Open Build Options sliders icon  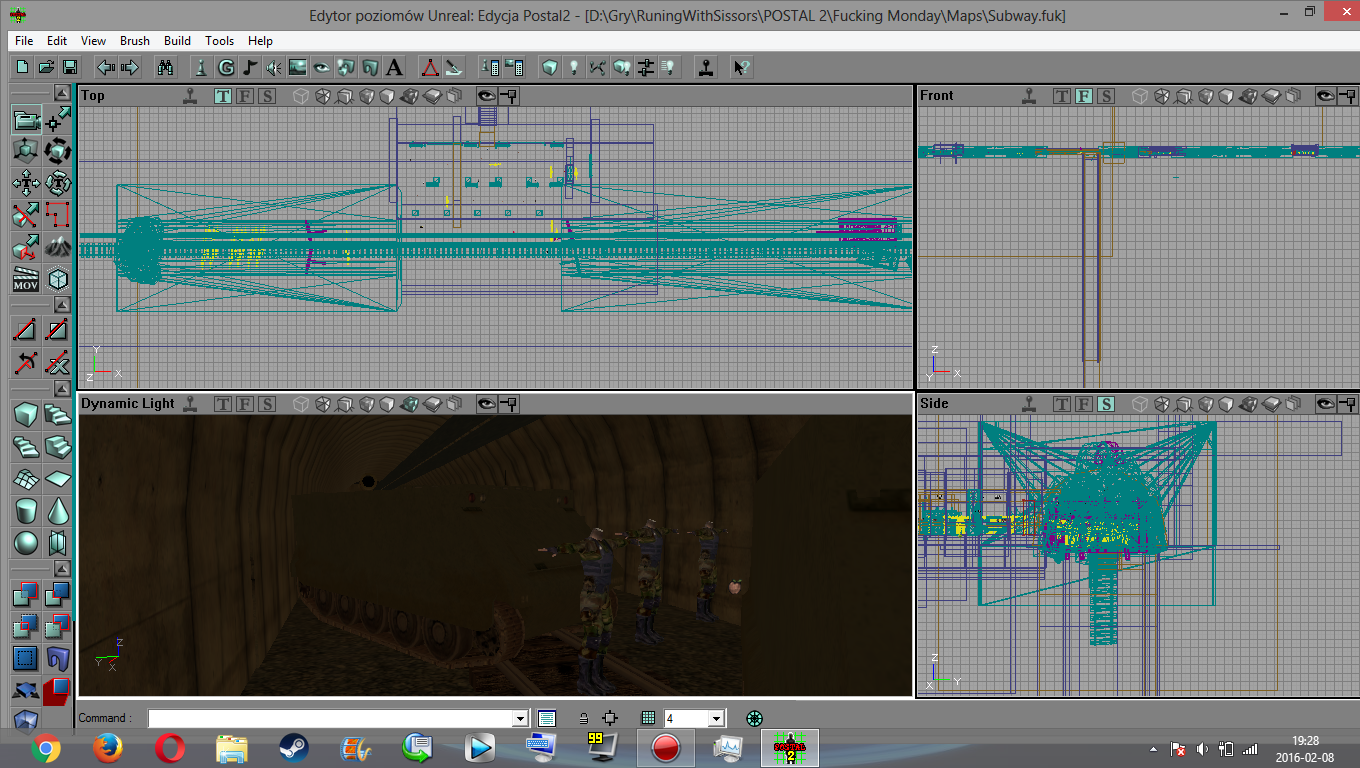coord(646,67)
